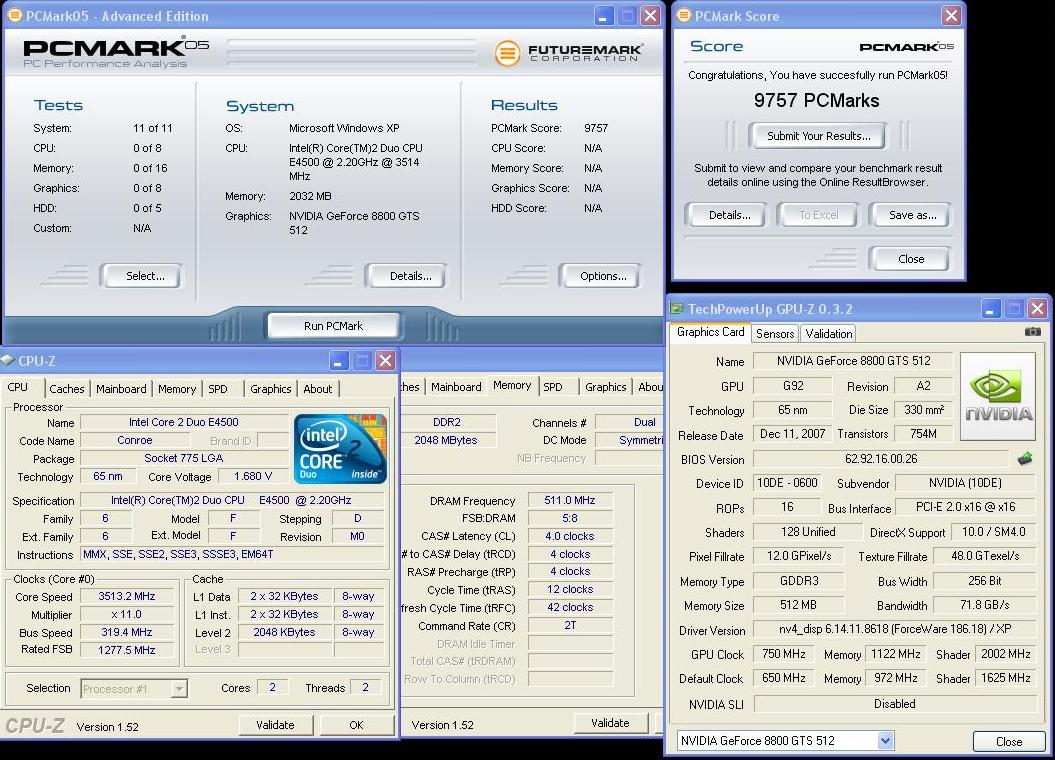This screenshot has width=1055, height=760.
Task: Click the Shader clock value 2002 MHz
Action: [x=1006, y=654]
